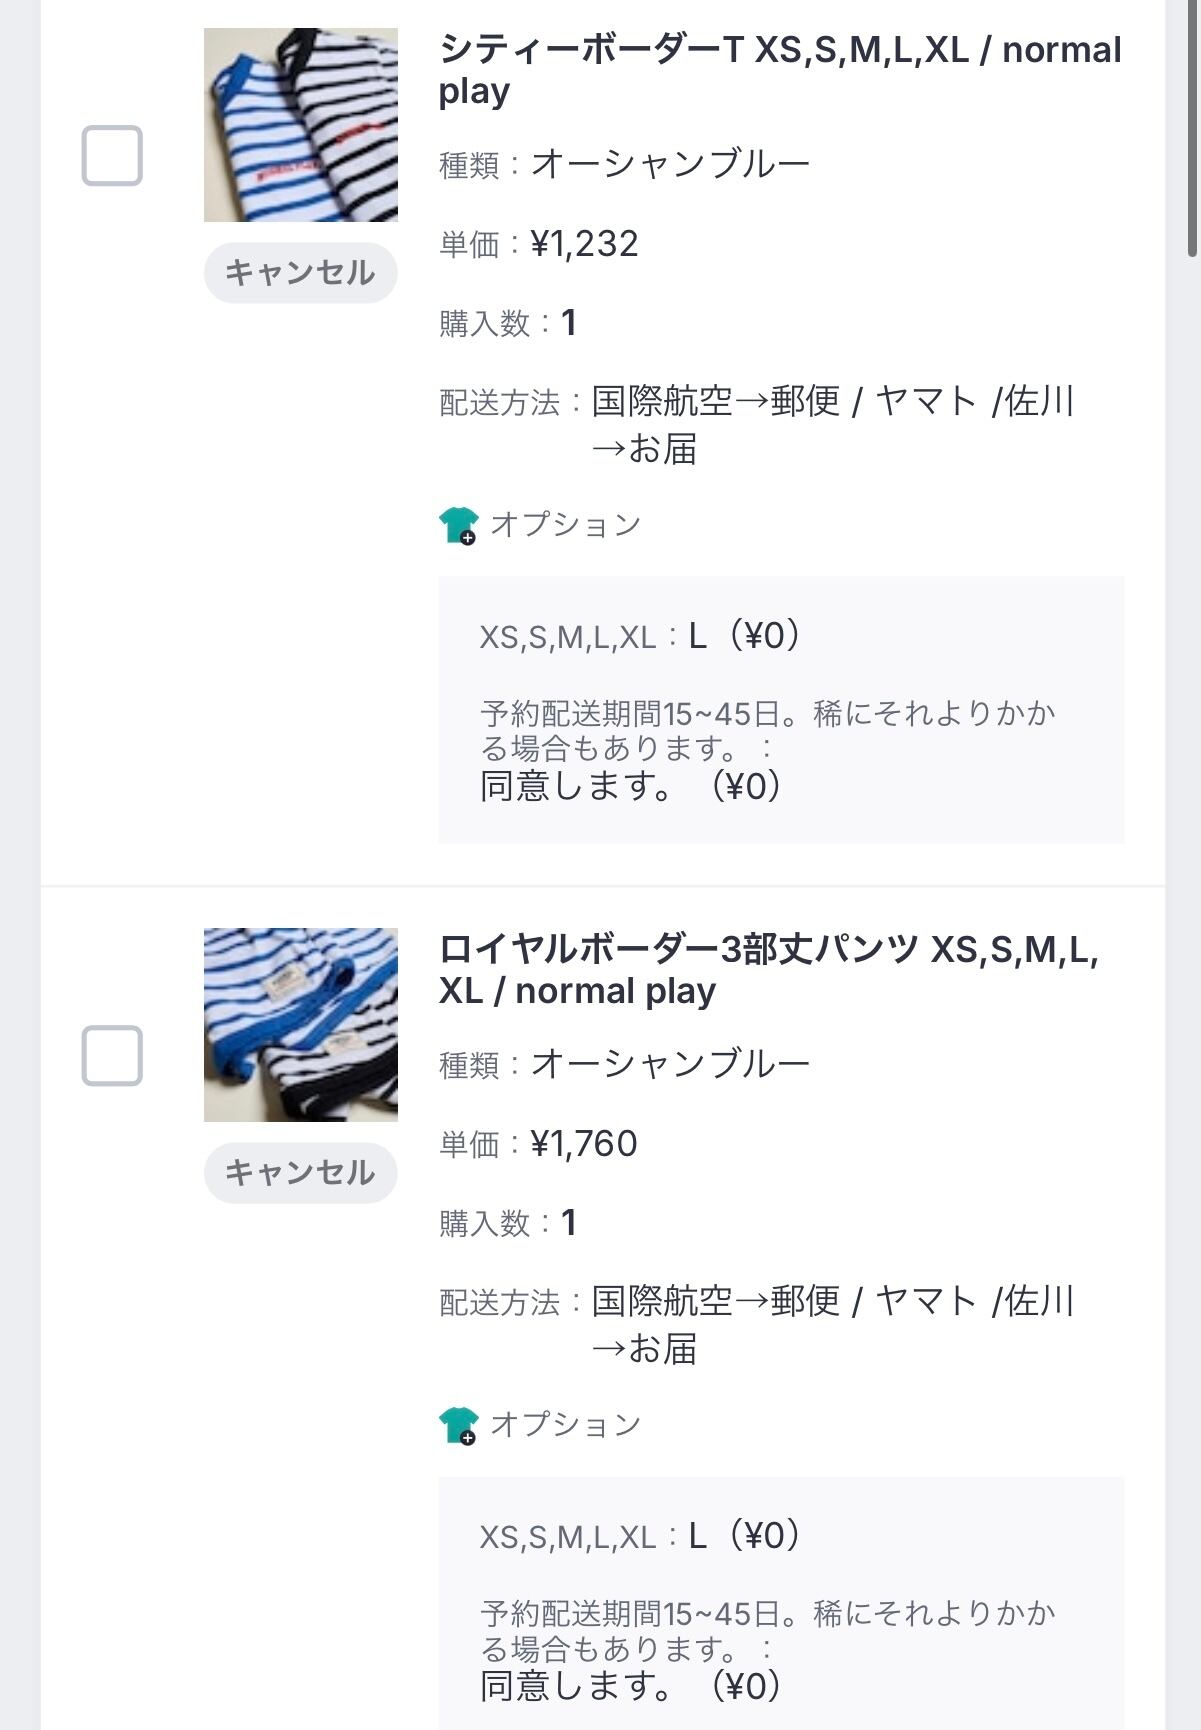
Task: Click the green T-shirt option icon for ロイヤルボーダー pants
Action: (x=458, y=1425)
